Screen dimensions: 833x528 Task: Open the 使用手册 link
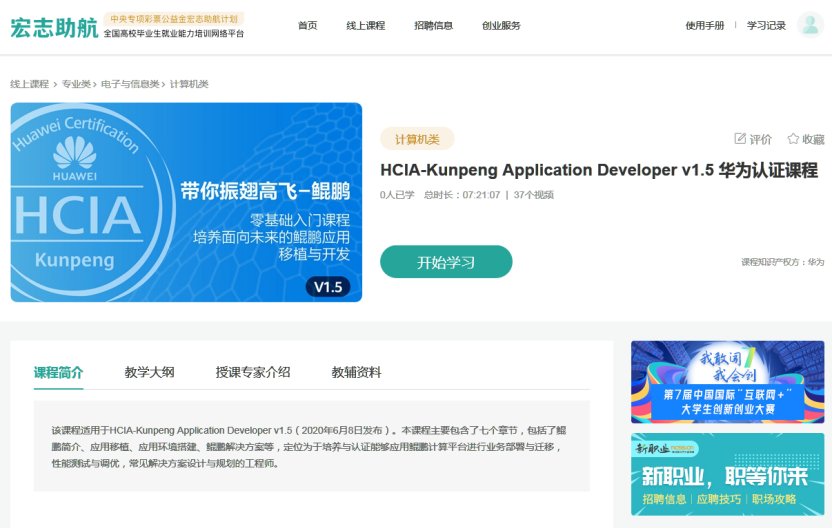704,25
